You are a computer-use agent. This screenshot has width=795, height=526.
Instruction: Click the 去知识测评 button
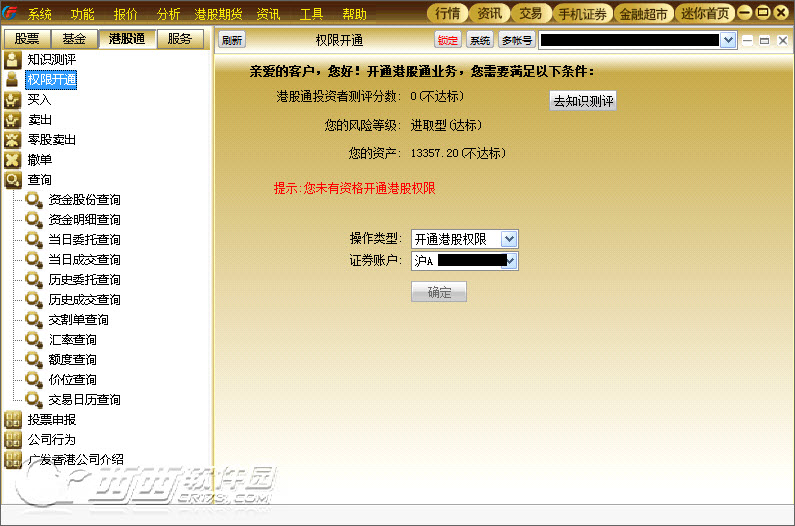click(583, 100)
